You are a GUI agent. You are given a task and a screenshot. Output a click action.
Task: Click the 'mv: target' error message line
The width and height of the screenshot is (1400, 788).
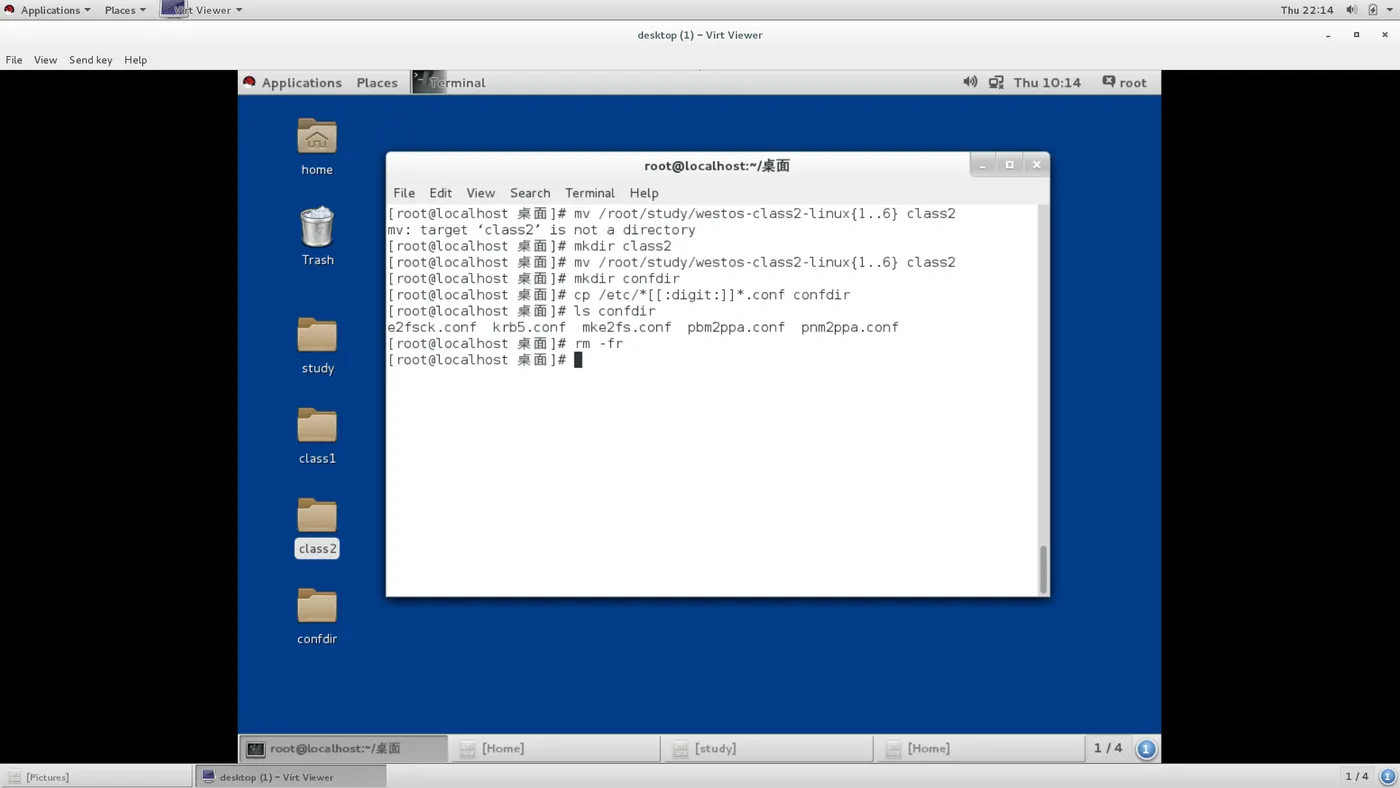pyautogui.click(x=541, y=230)
